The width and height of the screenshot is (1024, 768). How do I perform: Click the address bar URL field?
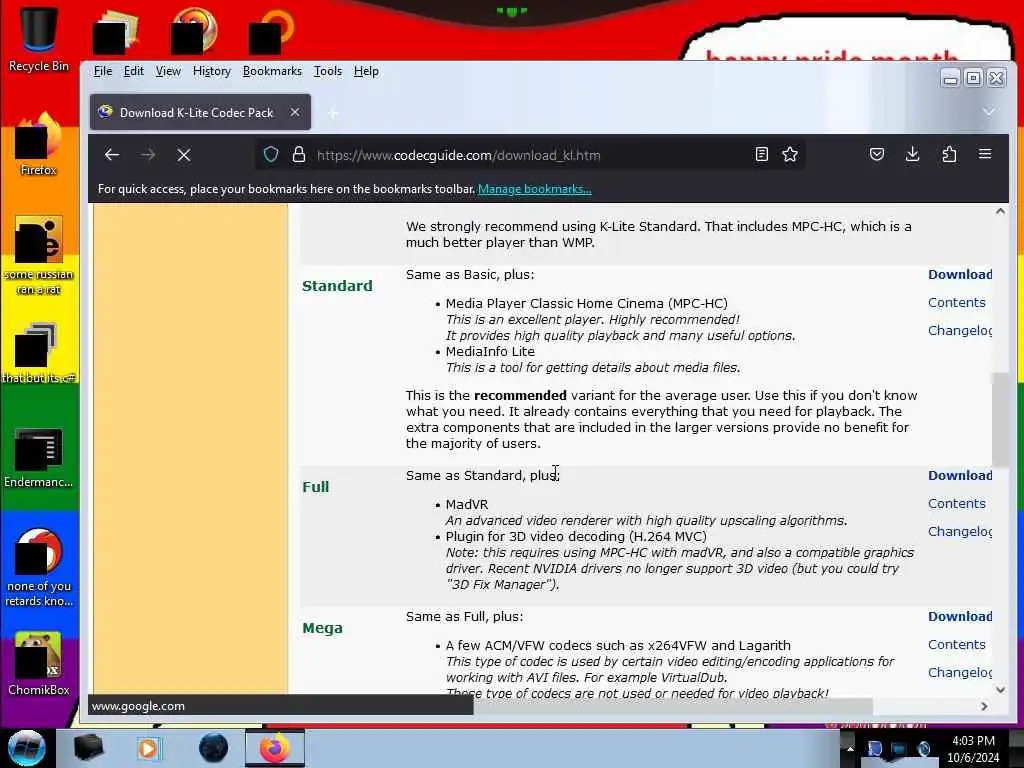pyautogui.click(x=529, y=155)
